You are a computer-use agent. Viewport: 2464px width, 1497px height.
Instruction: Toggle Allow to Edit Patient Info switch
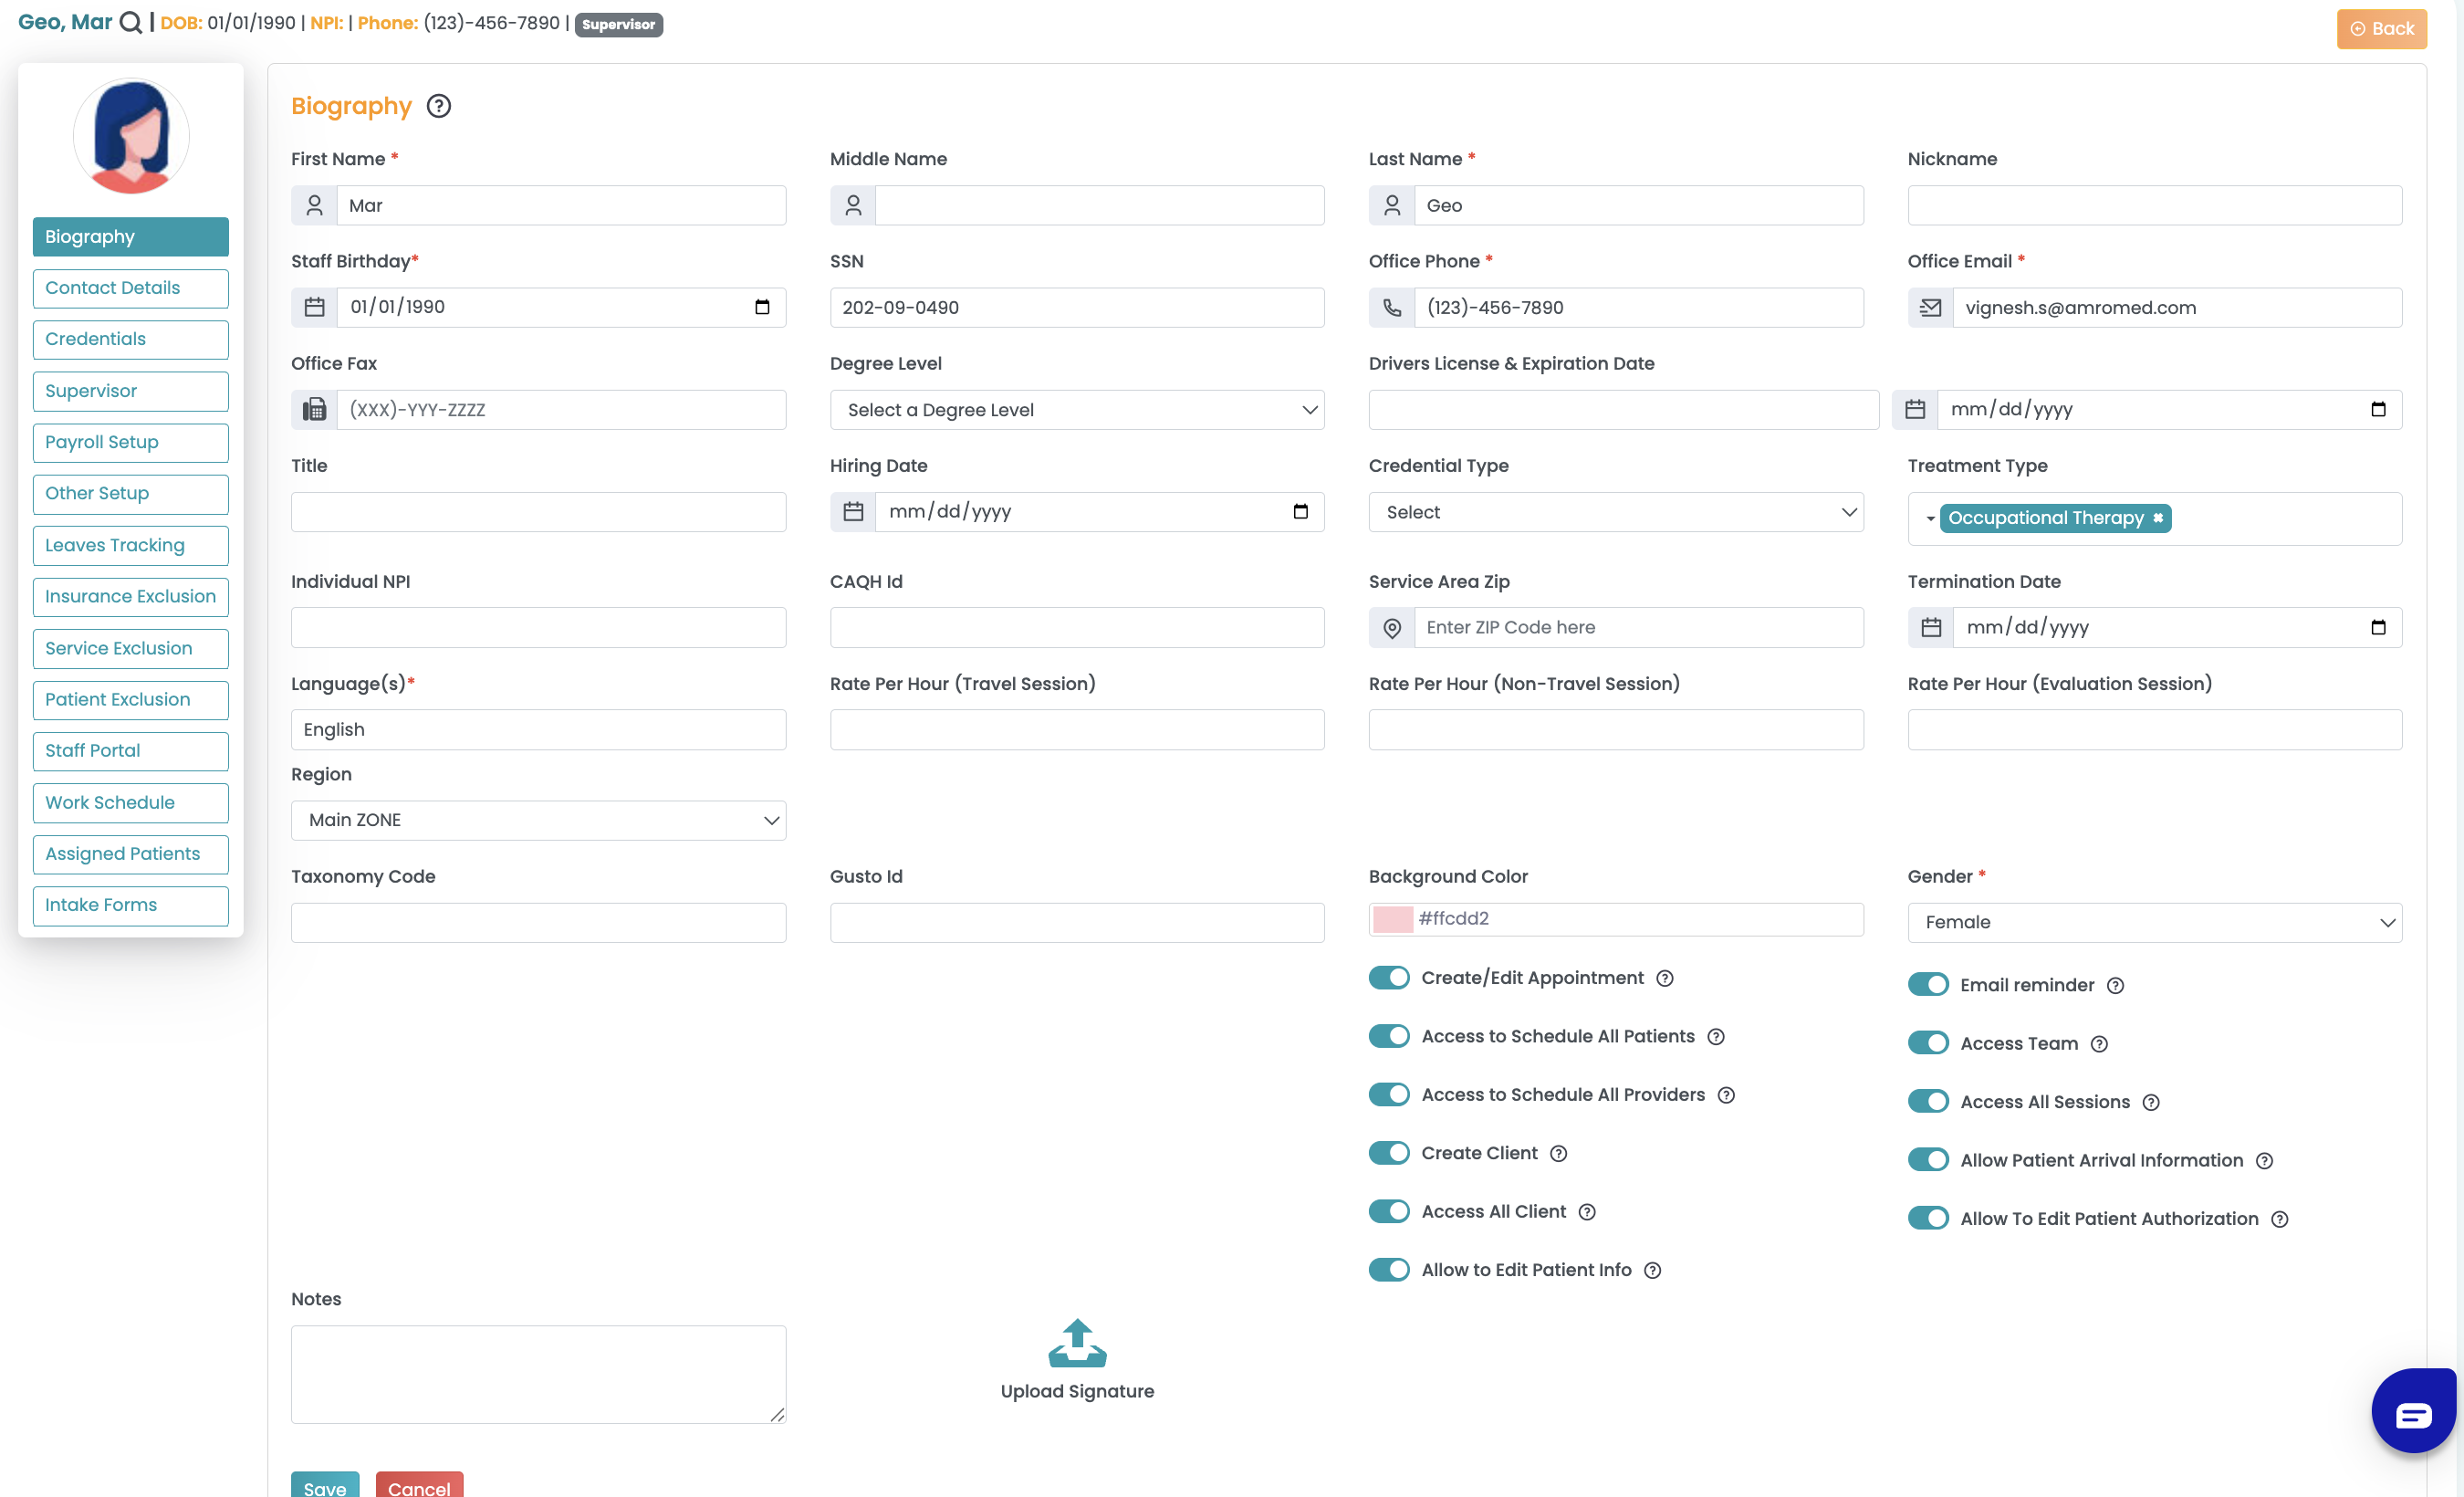pyautogui.click(x=1389, y=1270)
